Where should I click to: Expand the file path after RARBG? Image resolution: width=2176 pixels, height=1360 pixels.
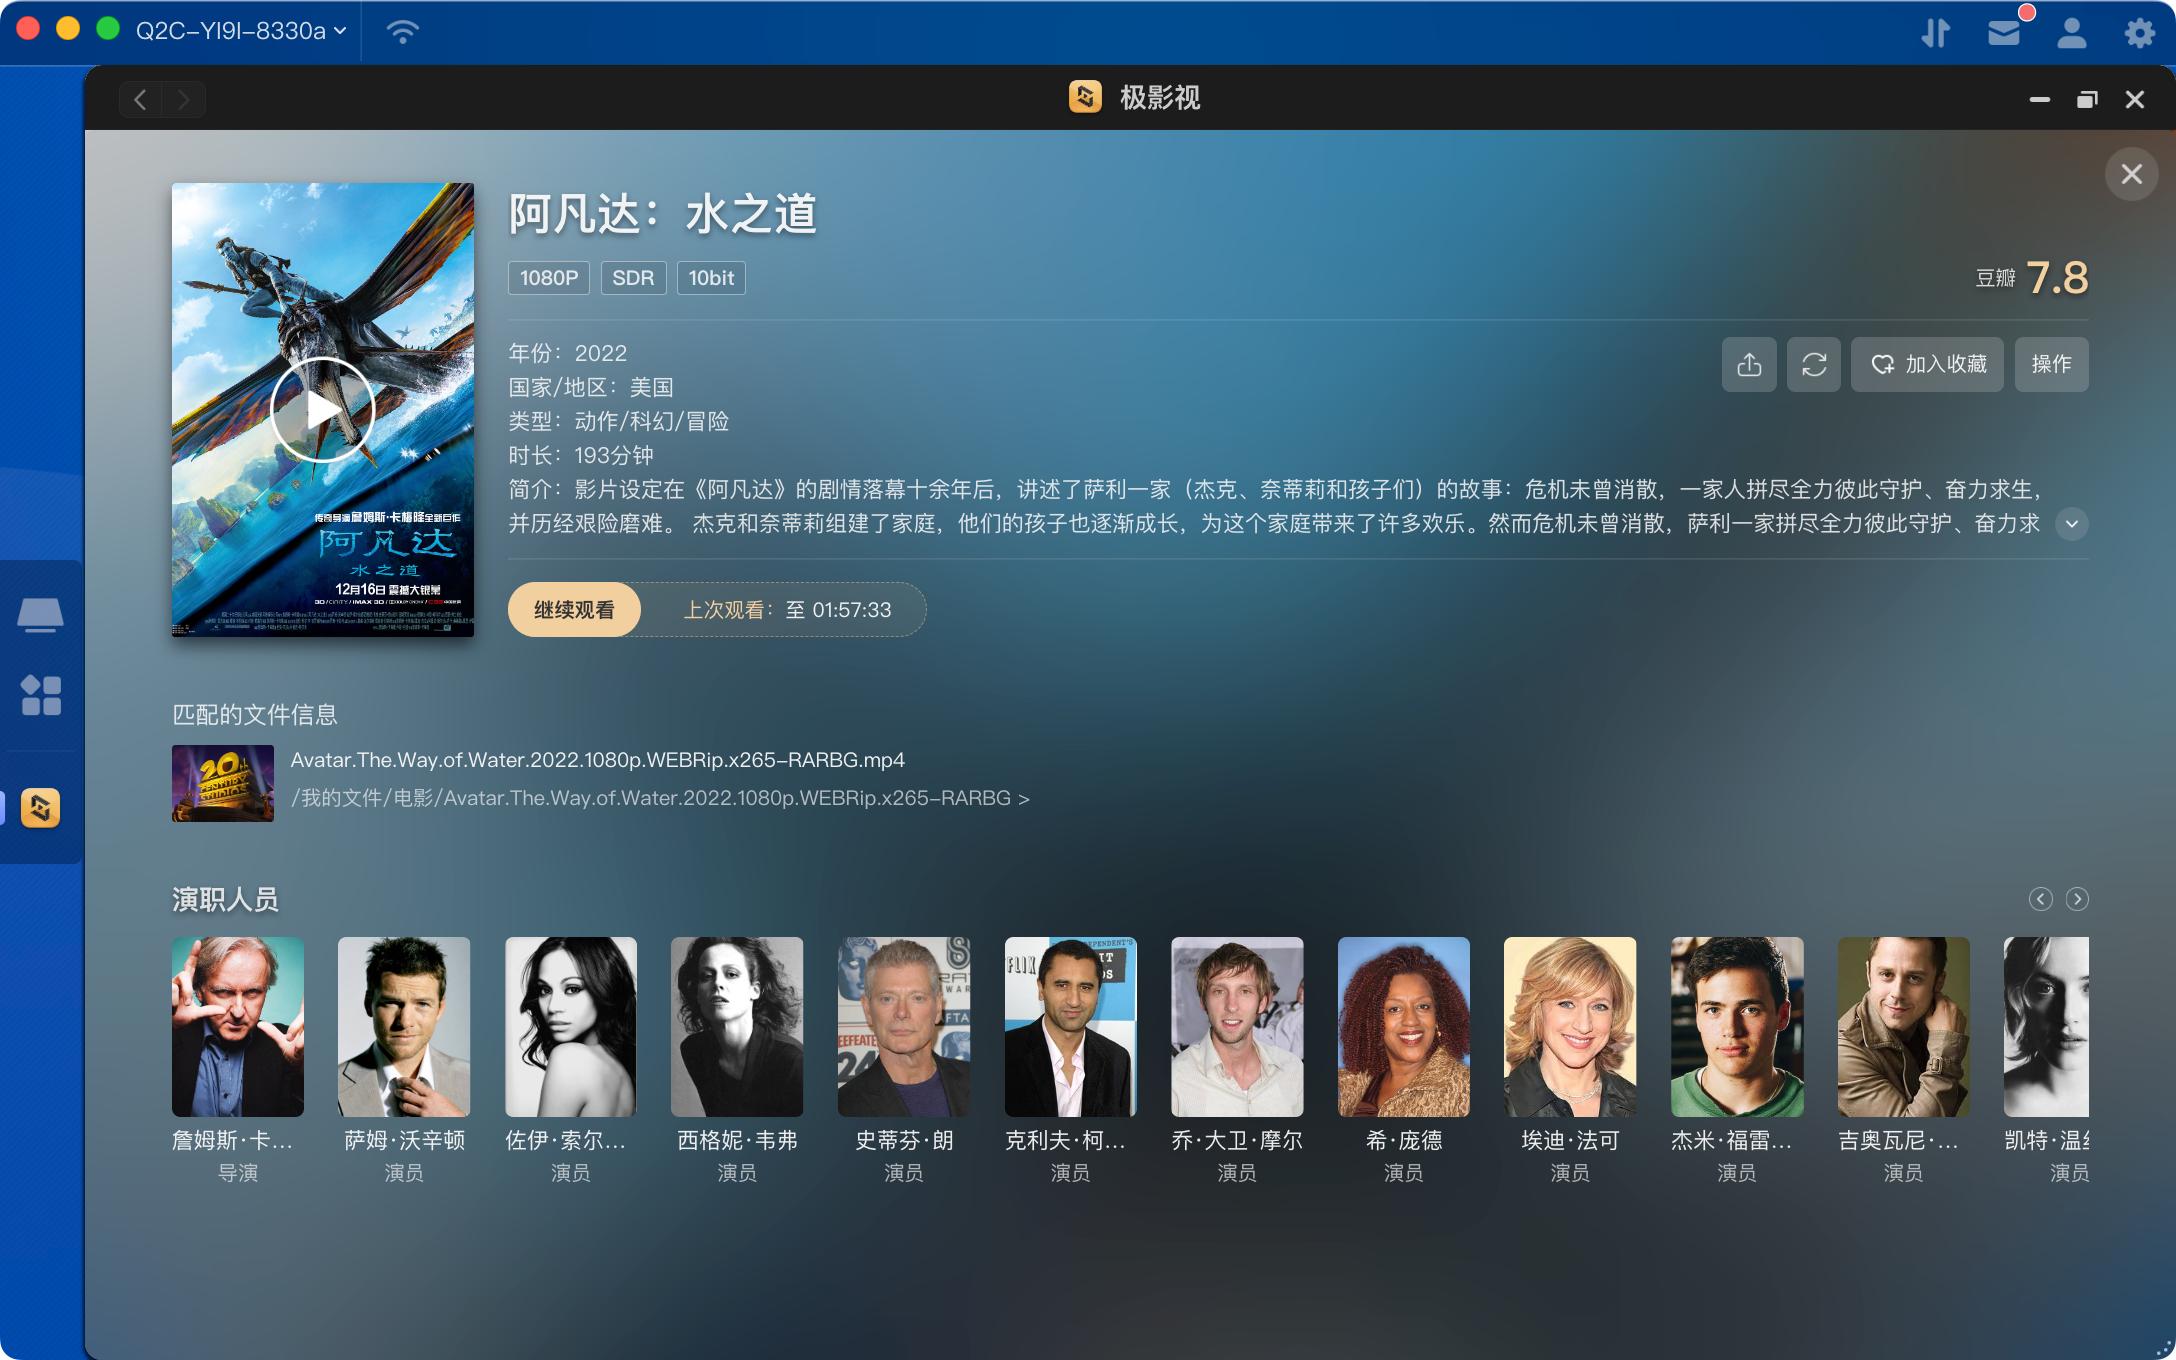pos(1025,798)
